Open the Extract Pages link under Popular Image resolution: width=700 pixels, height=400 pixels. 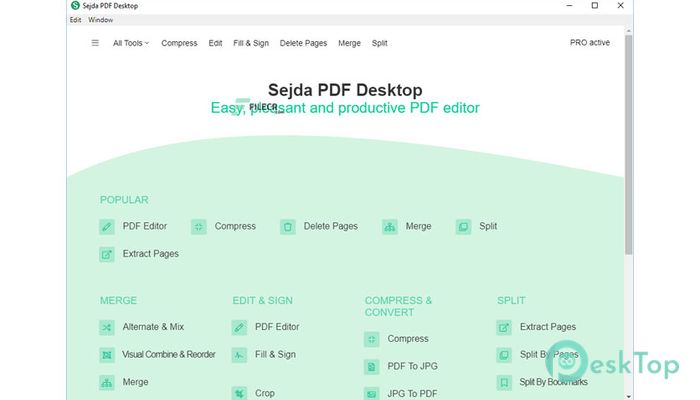(x=150, y=254)
